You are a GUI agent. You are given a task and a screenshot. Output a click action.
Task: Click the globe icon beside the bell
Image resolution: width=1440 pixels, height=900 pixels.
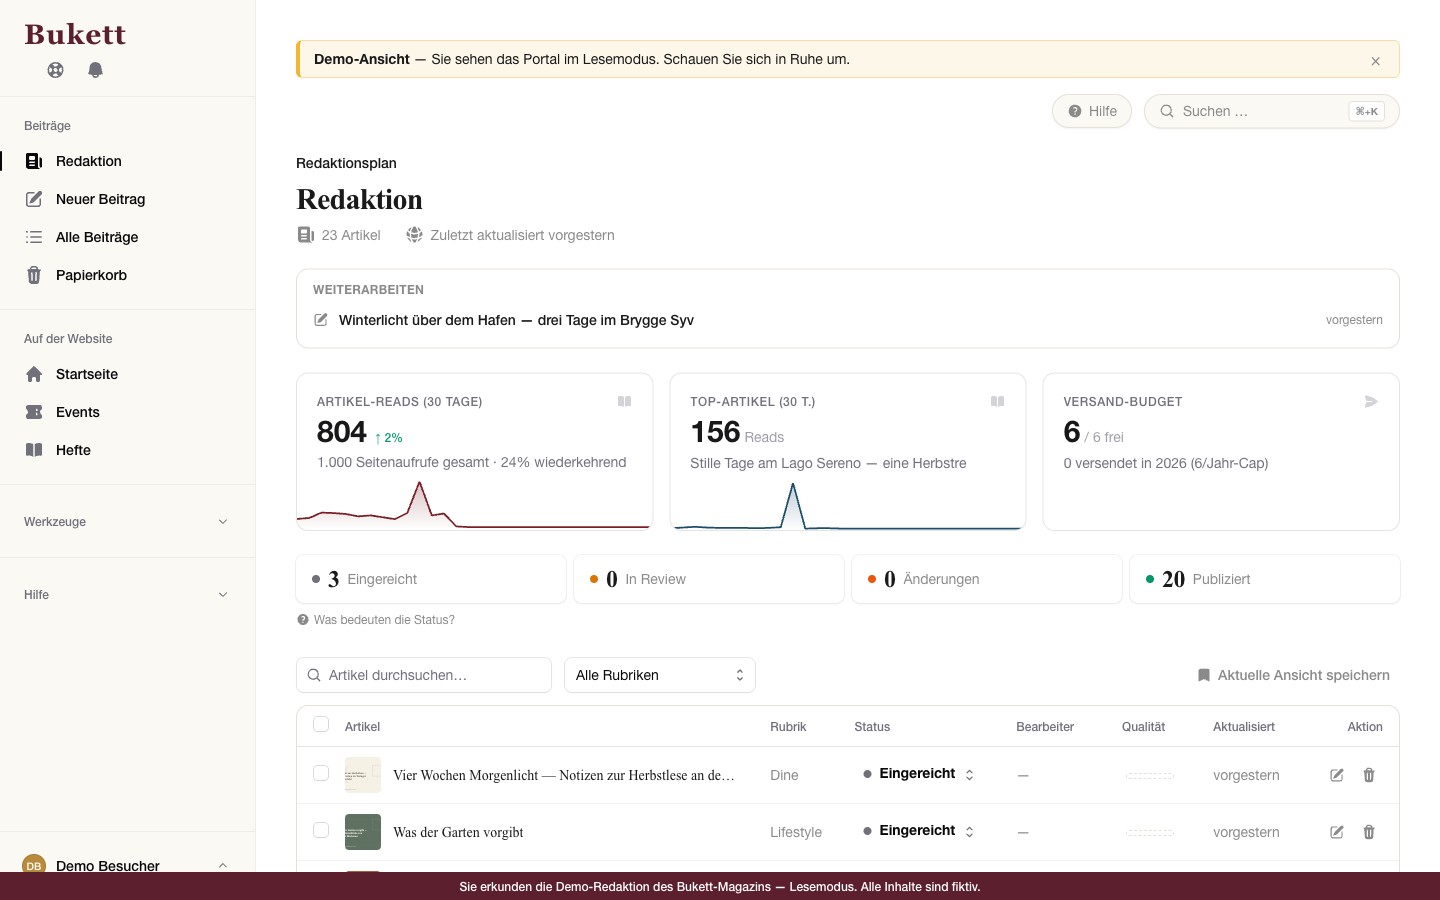(55, 70)
